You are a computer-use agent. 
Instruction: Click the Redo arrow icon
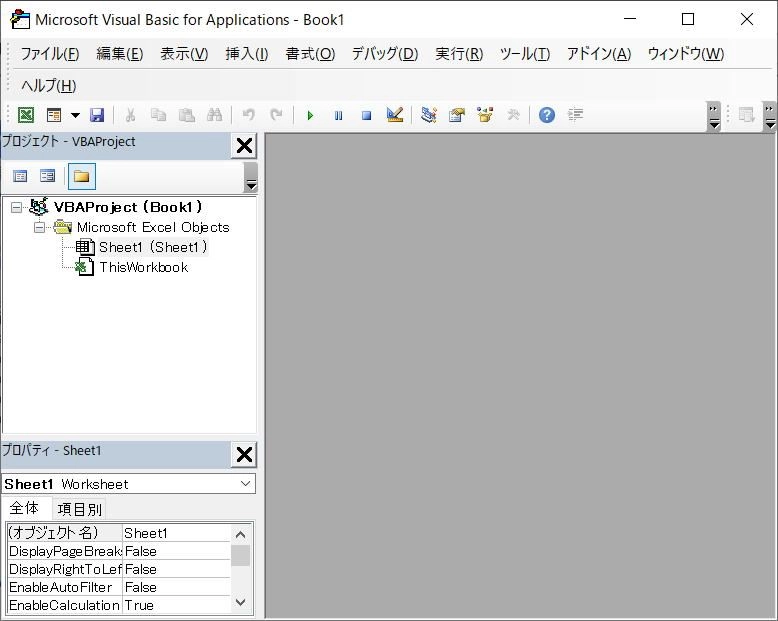pos(276,115)
